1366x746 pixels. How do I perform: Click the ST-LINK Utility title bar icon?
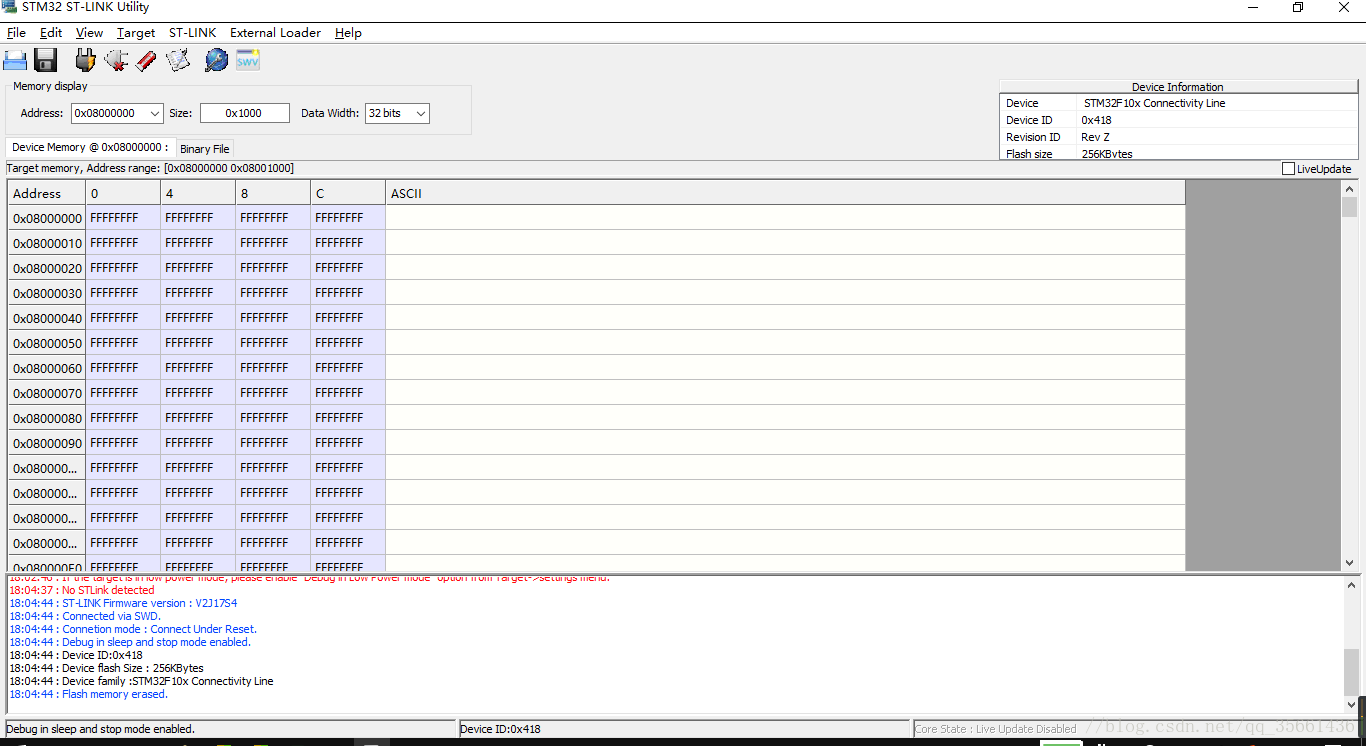point(9,7)
